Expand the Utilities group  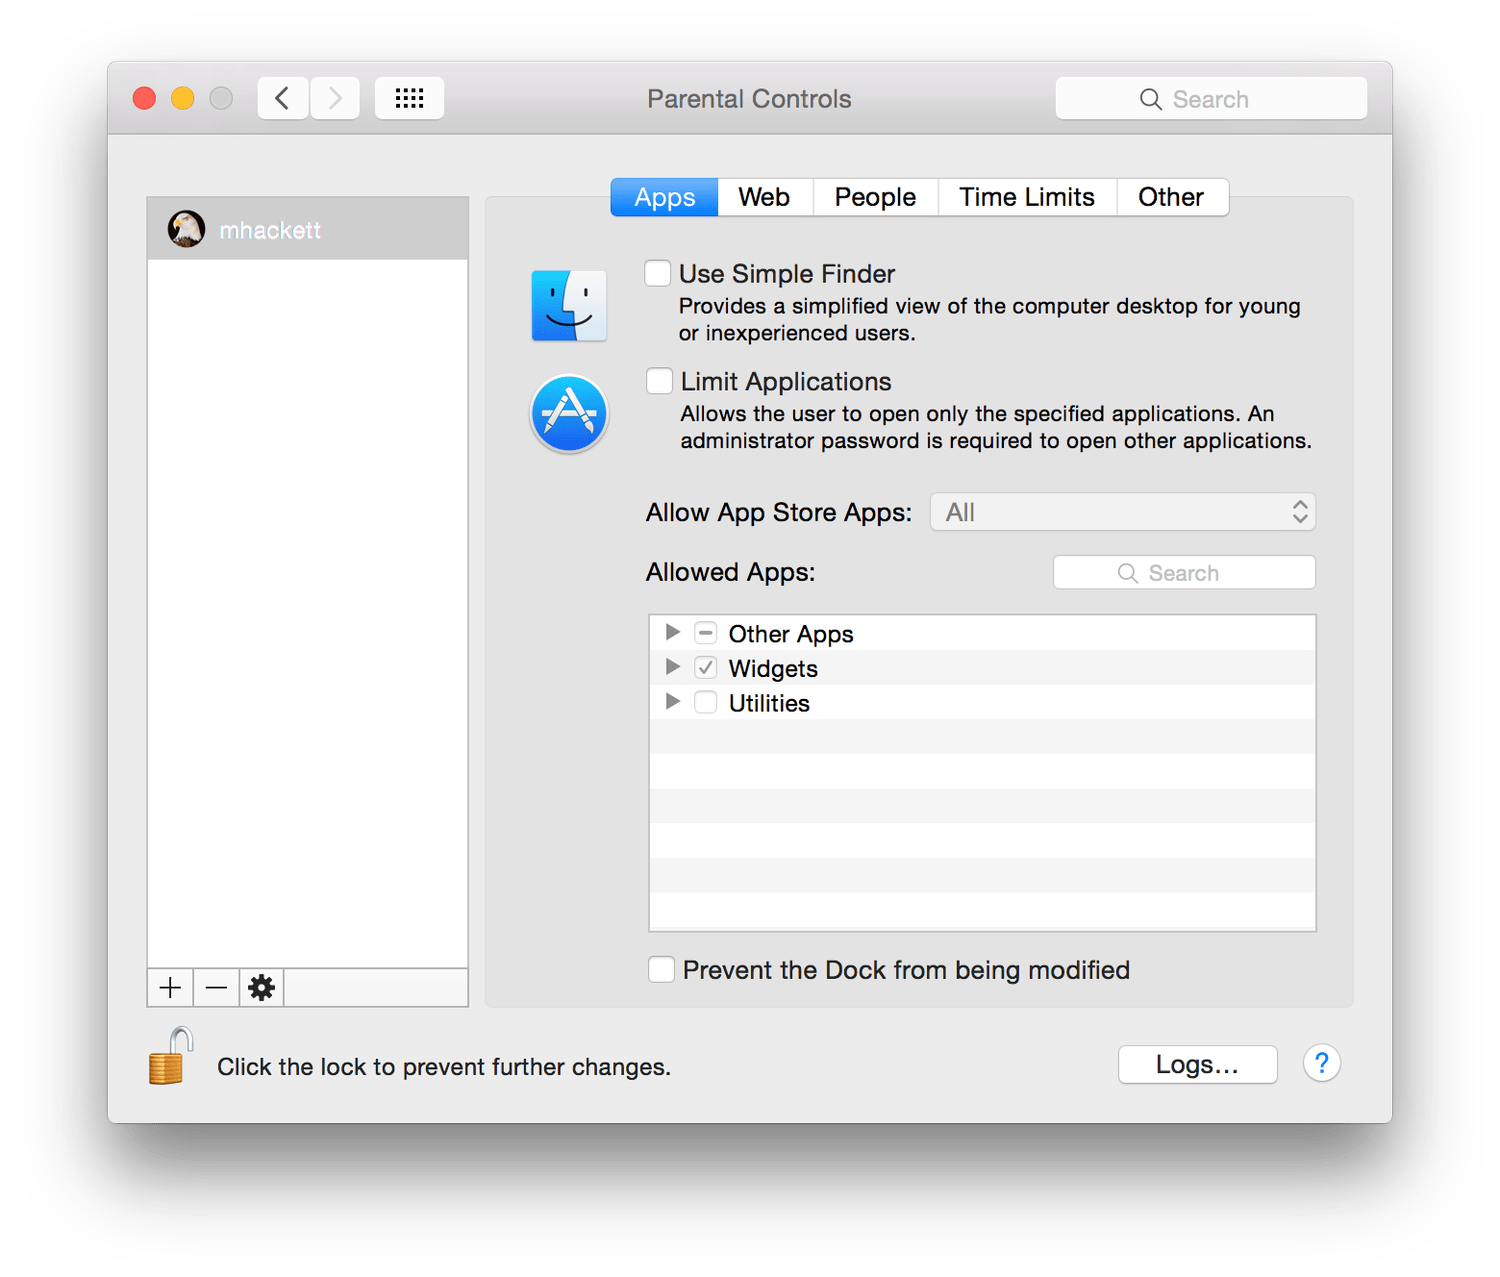pyautogui.click(x=673, y=701)
